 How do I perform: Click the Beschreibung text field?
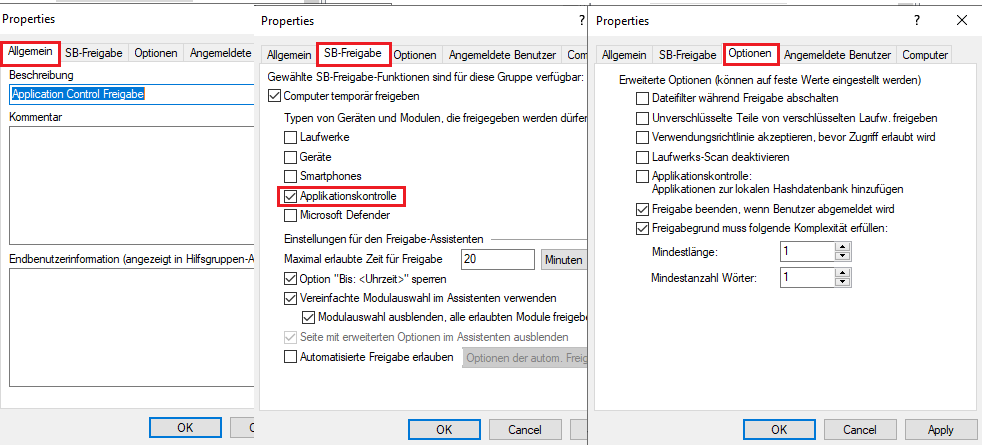(132, 95)
